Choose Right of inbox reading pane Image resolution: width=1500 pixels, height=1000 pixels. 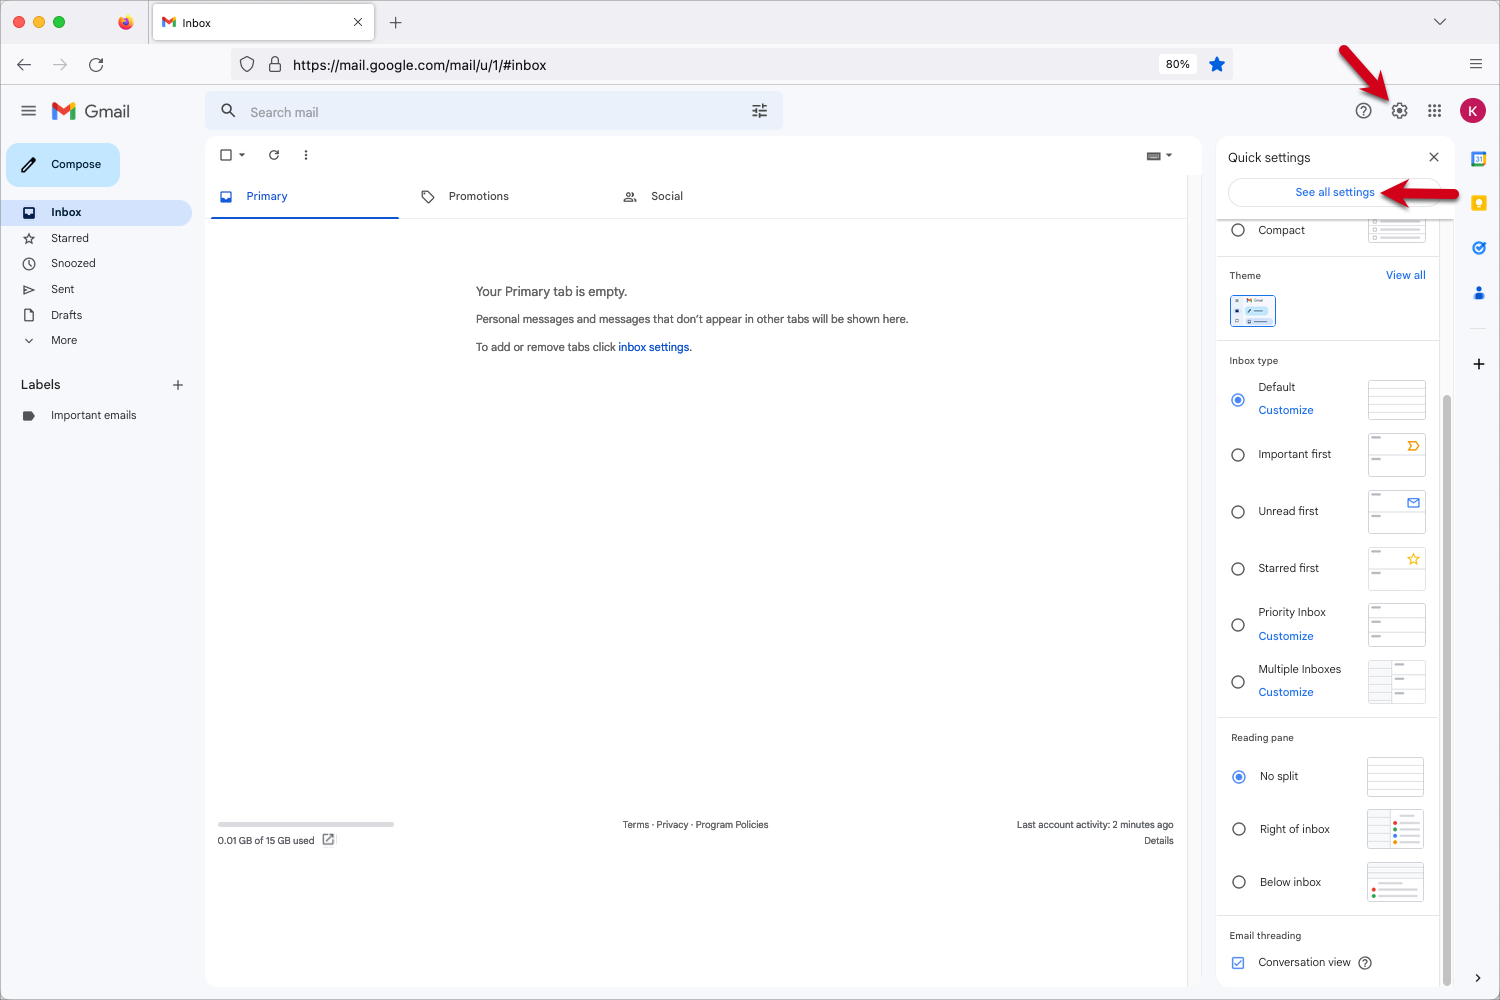coord(1239,829)
